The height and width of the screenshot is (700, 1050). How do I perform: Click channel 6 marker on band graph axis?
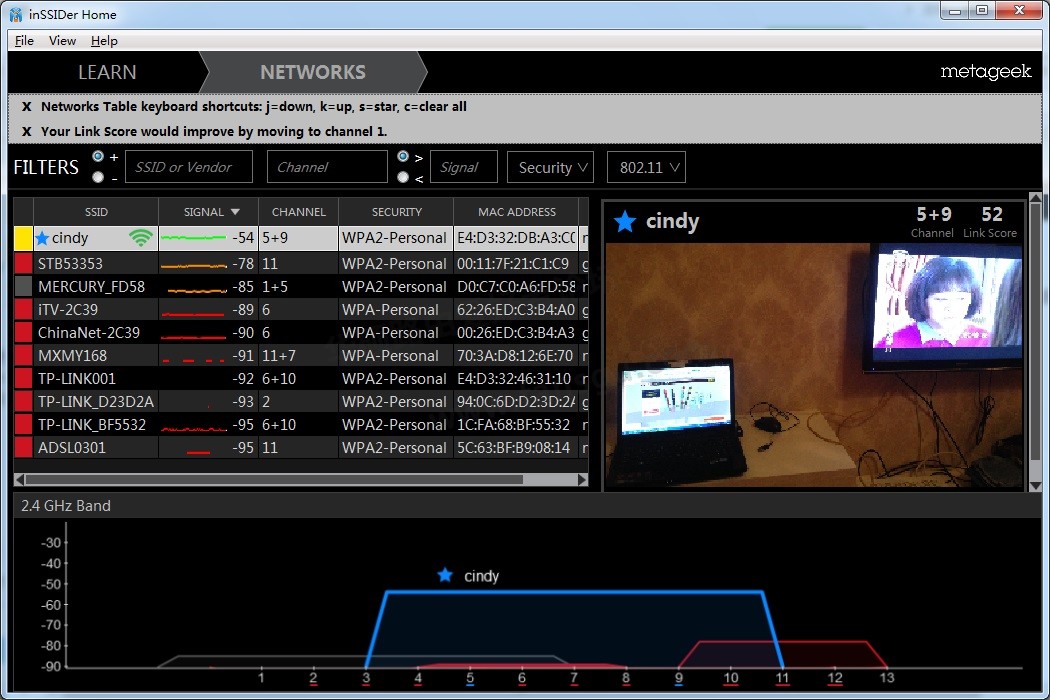522,677
